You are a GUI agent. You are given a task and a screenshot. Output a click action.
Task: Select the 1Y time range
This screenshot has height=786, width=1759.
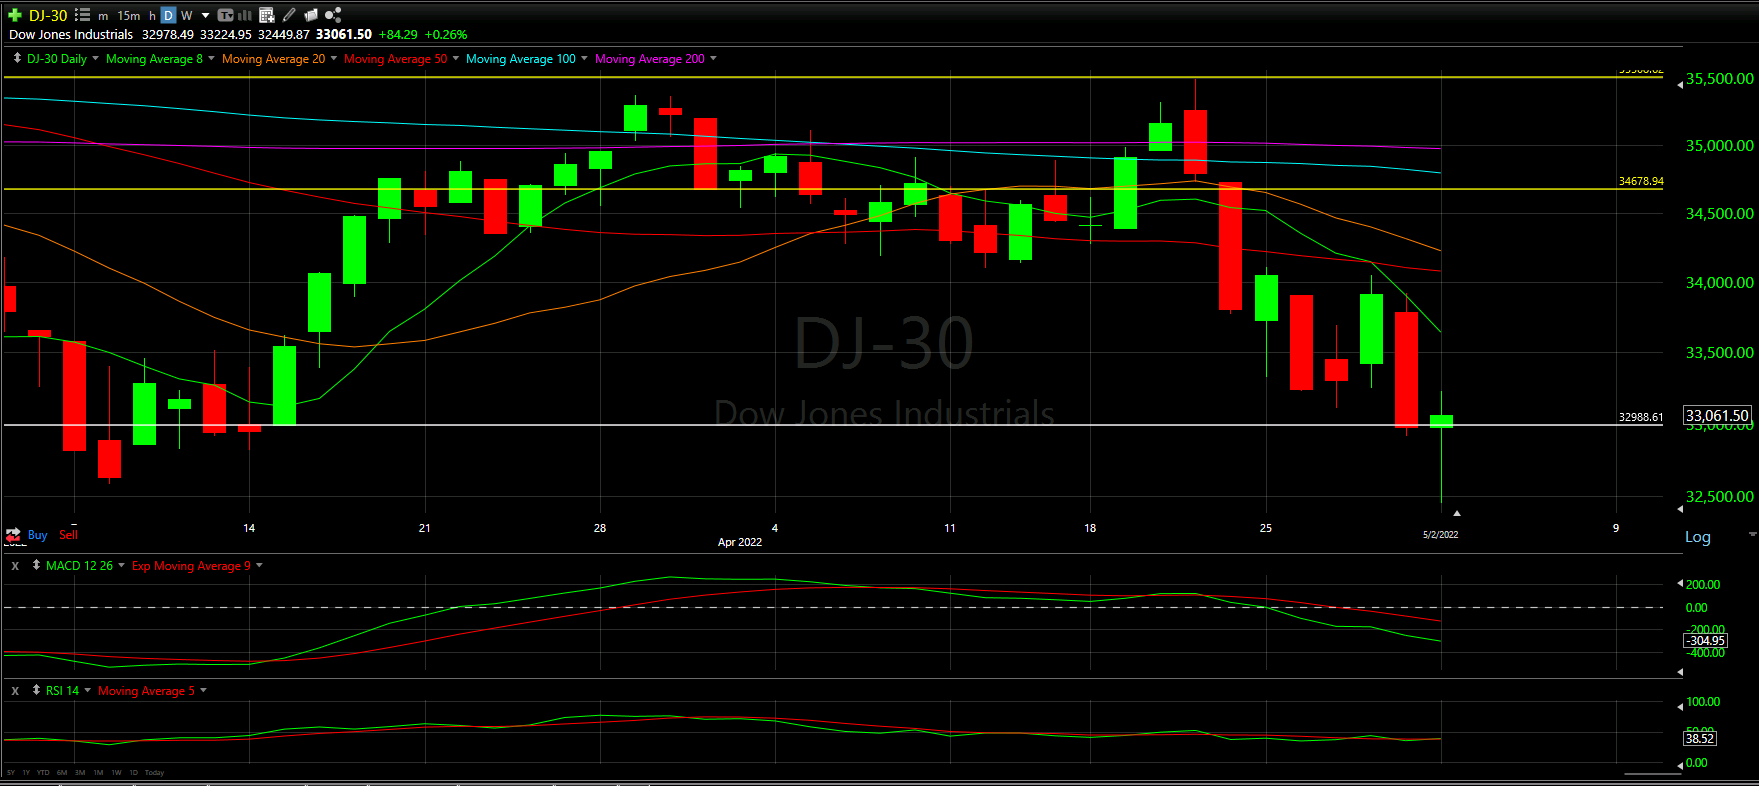click(x=26, y=773)
